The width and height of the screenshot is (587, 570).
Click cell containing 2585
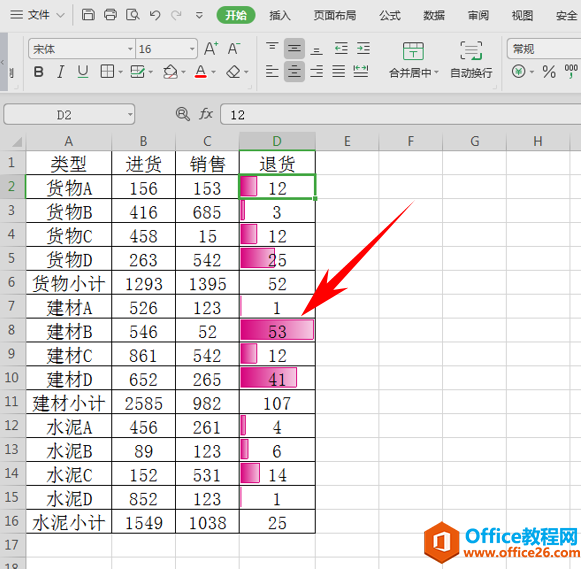(144, 402)
